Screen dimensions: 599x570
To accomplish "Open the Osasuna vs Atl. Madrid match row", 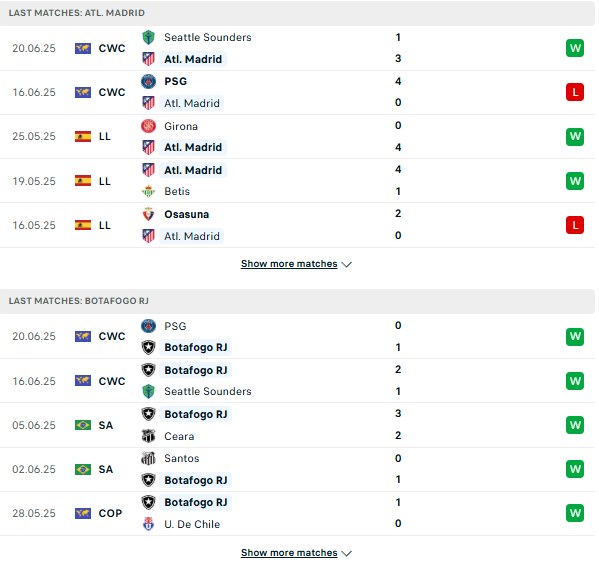I will [x=297, y=225].
